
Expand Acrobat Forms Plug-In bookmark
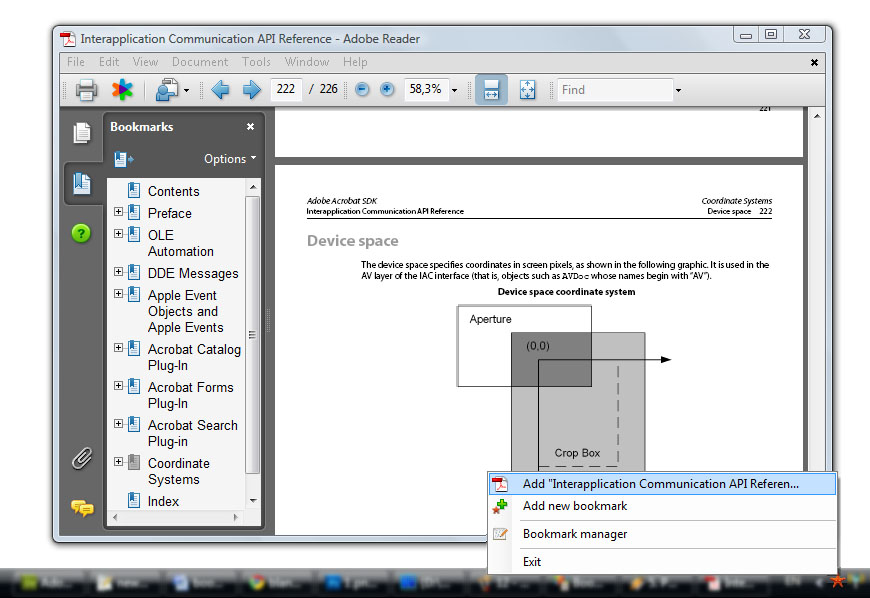click(x=118, y=386)
